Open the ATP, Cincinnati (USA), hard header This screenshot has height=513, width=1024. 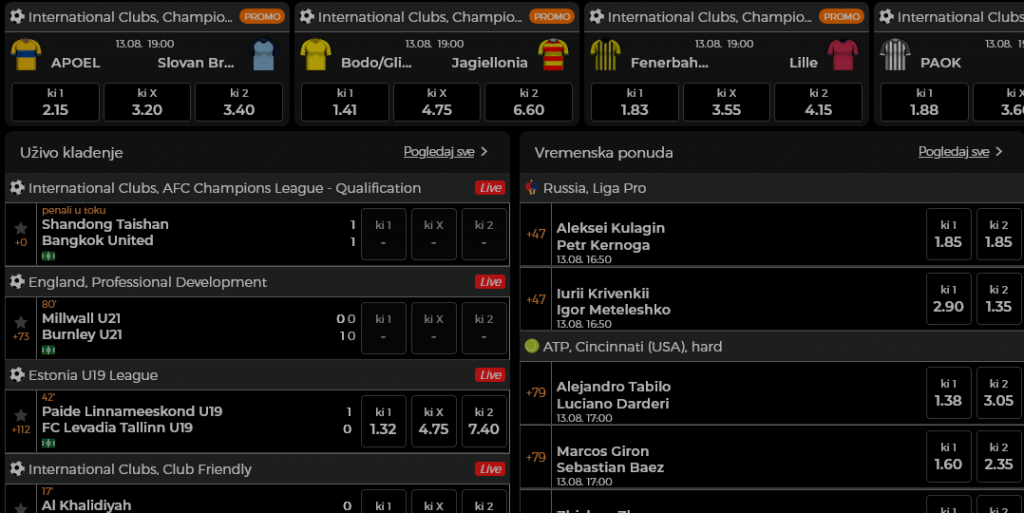(632, 346)
